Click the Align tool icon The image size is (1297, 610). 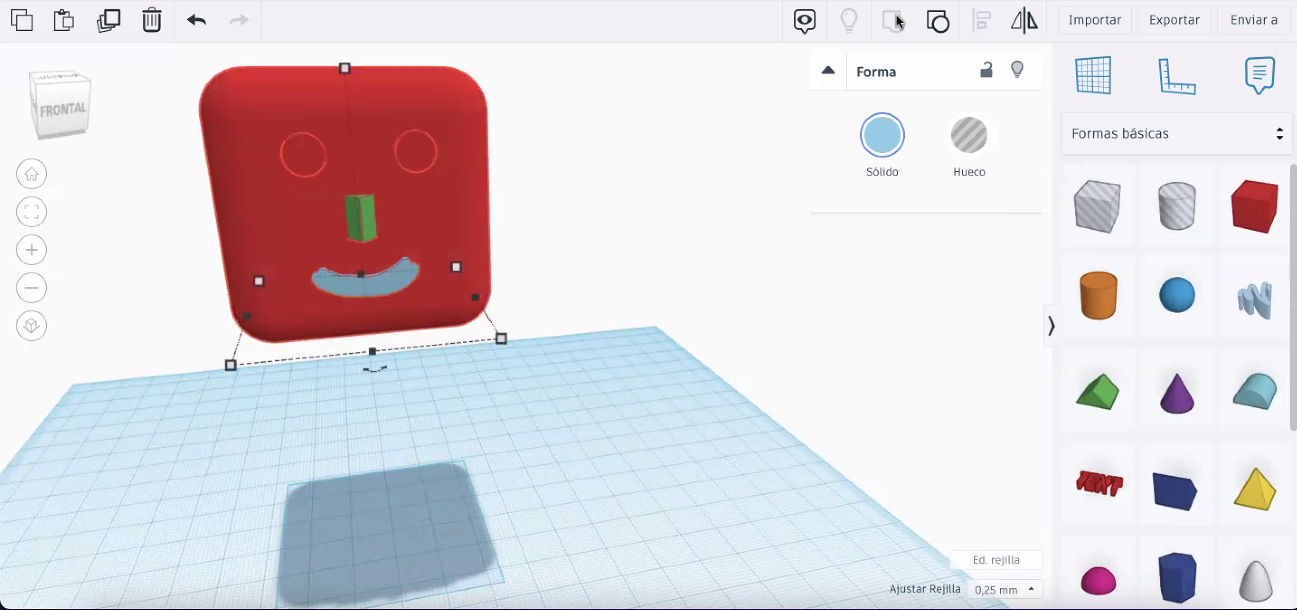tap(981, 21)
